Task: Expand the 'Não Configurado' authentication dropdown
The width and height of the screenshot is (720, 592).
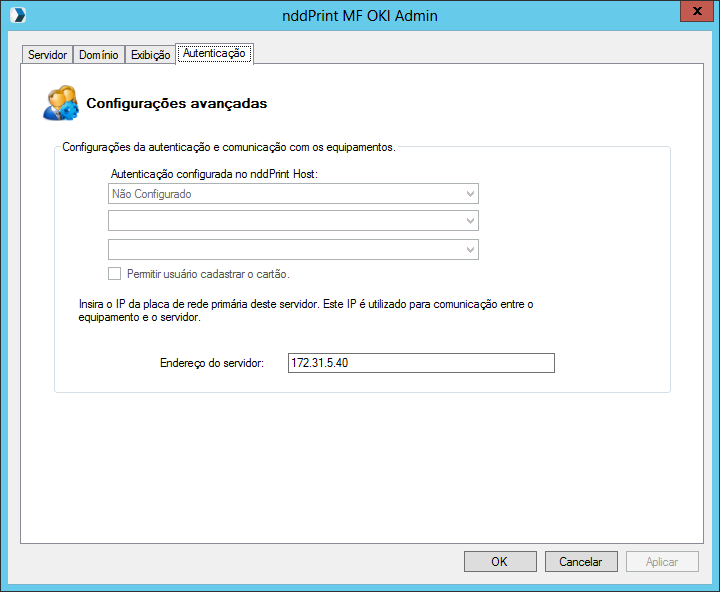Action: click(292, 194)
